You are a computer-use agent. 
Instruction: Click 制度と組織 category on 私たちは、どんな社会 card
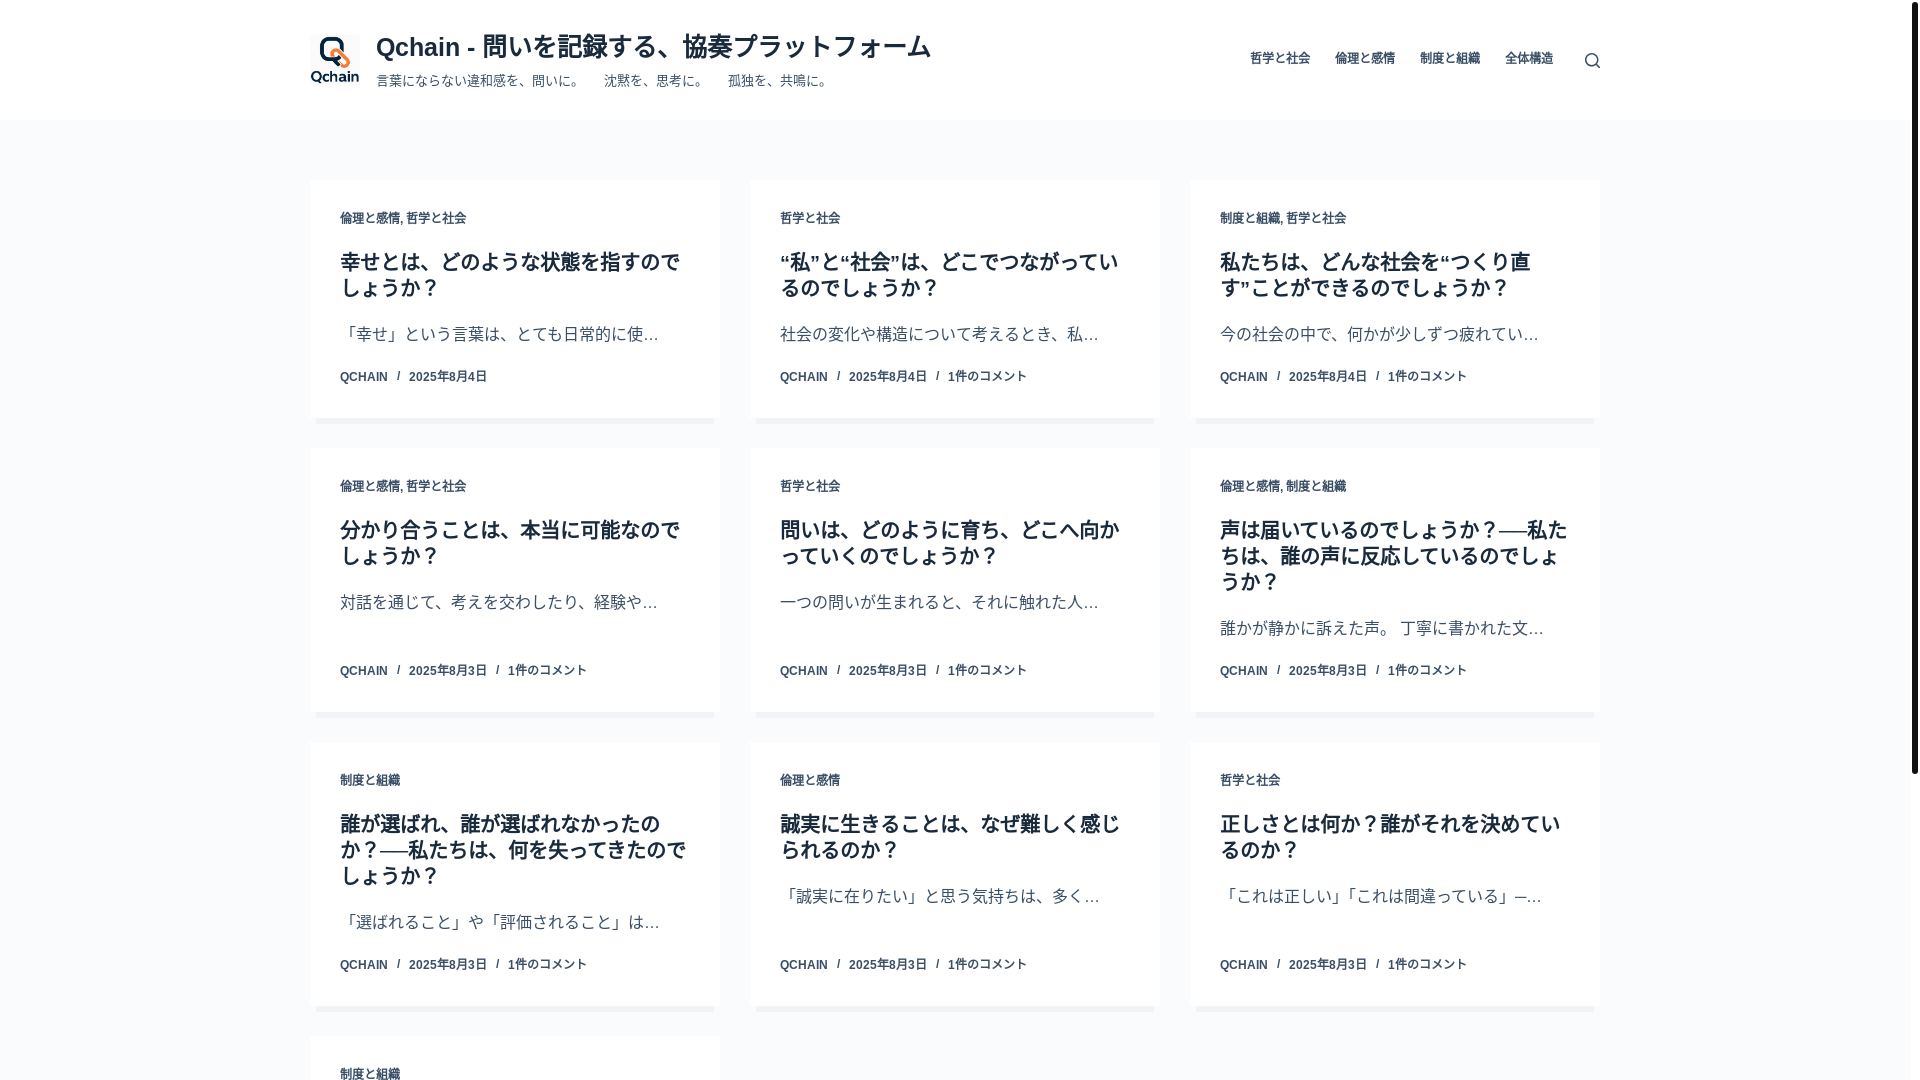1250,218
